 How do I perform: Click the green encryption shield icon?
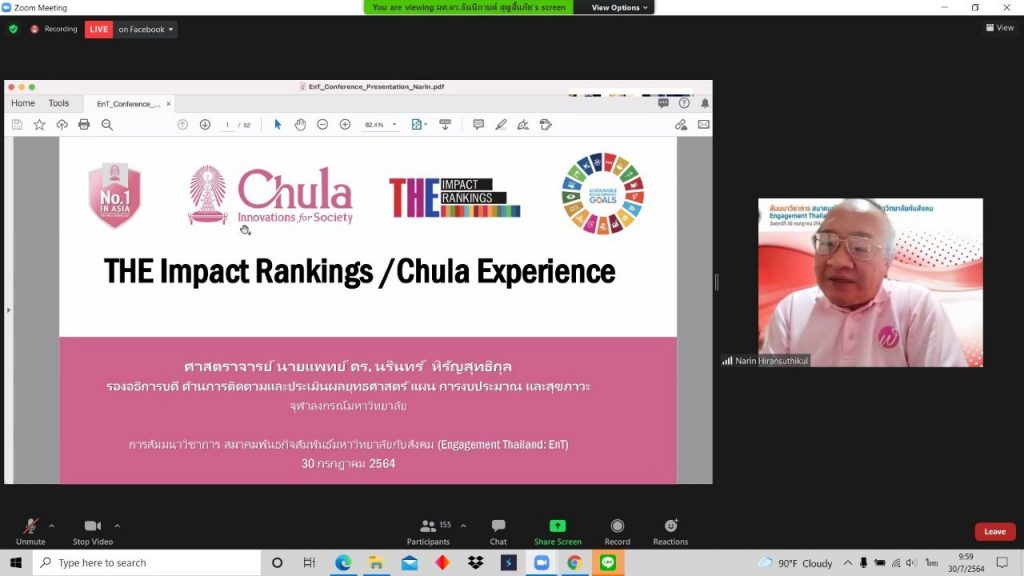click(13, 29)
